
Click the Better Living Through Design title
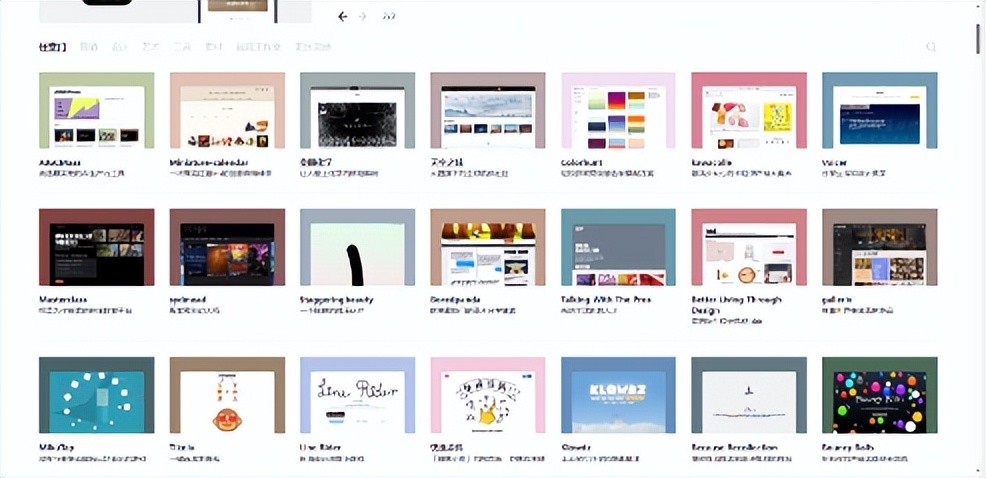tap(737, 299)
